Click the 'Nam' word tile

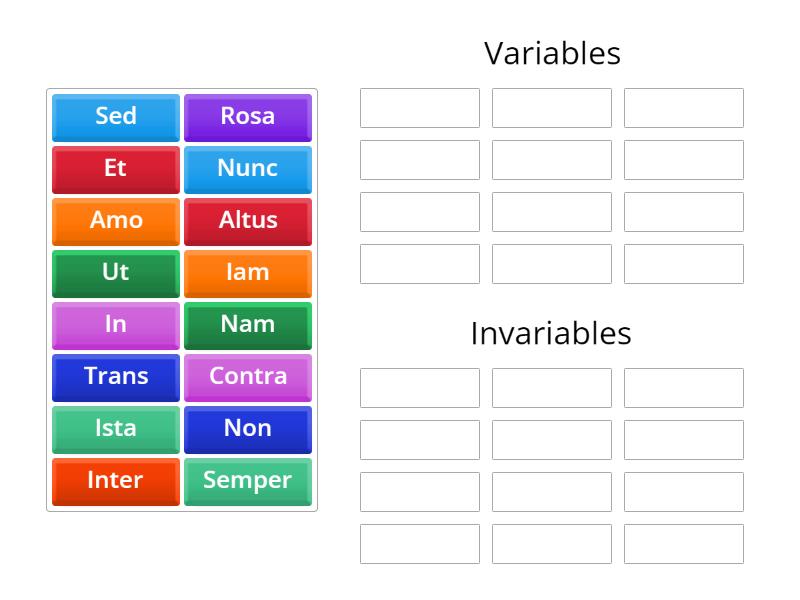tap(248, 325)
